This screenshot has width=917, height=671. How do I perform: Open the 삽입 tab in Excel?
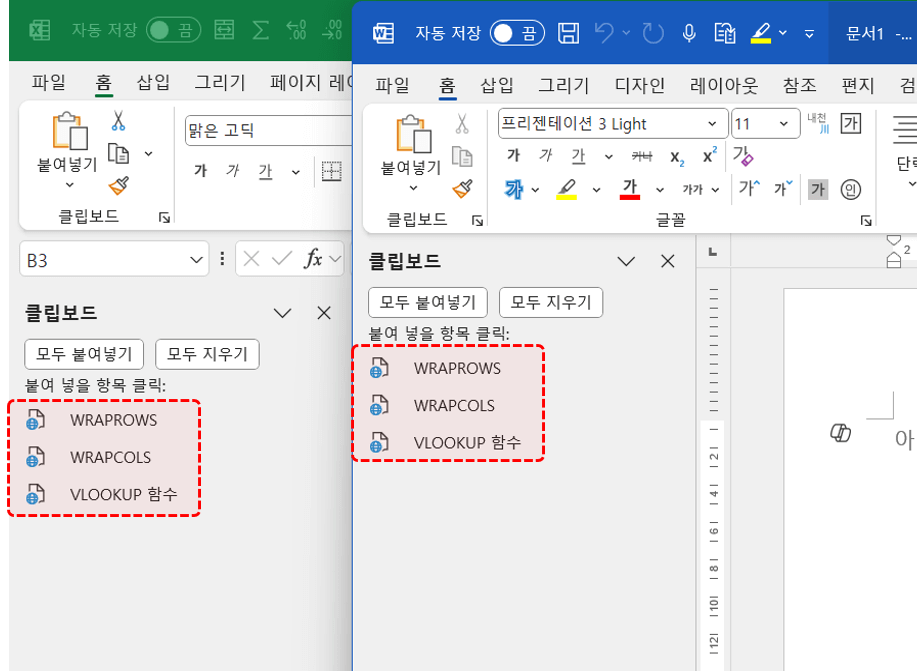(153, 82)
